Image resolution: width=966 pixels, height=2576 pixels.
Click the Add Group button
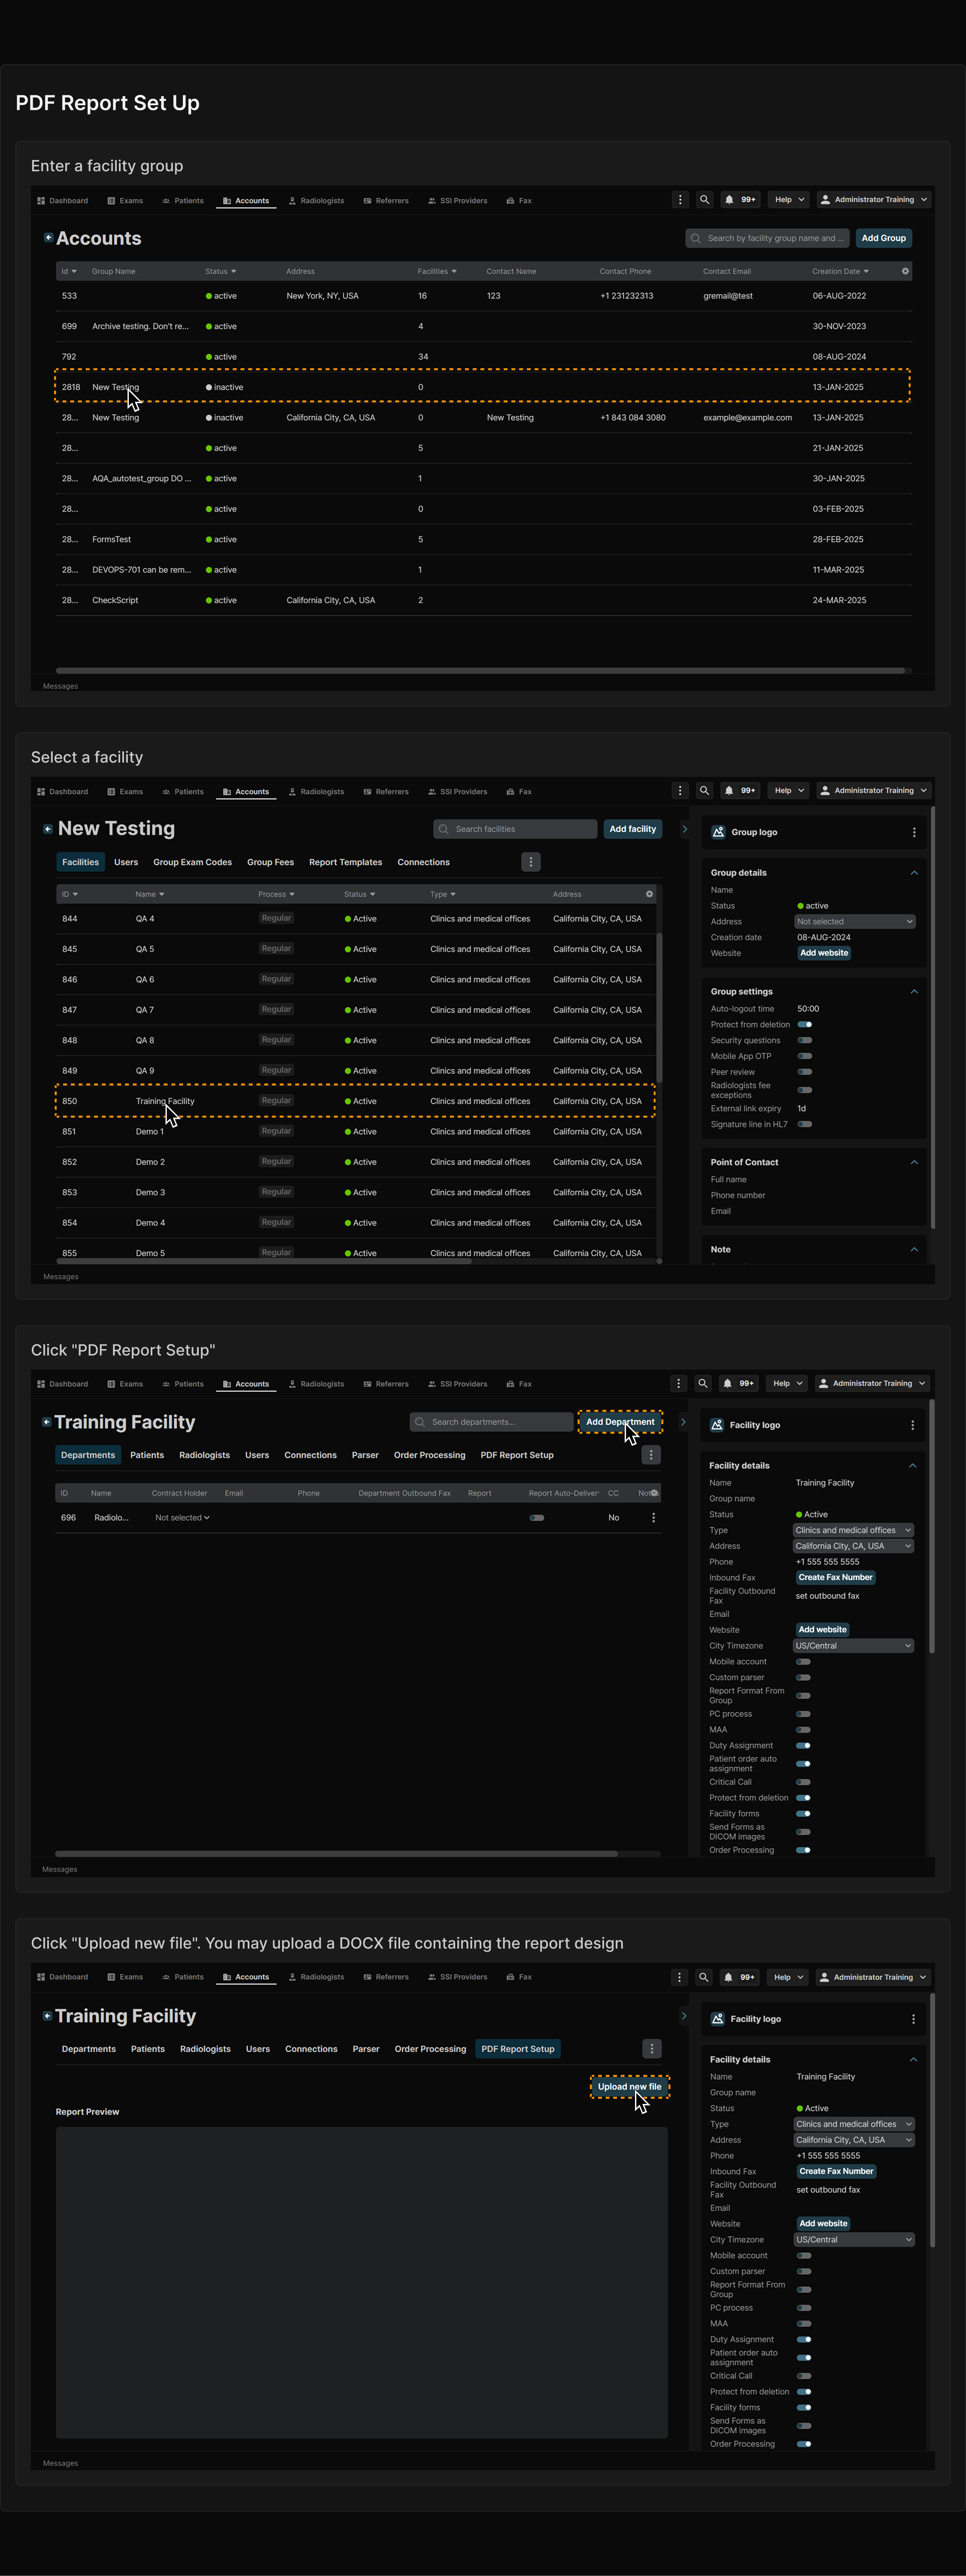[883, 238]
